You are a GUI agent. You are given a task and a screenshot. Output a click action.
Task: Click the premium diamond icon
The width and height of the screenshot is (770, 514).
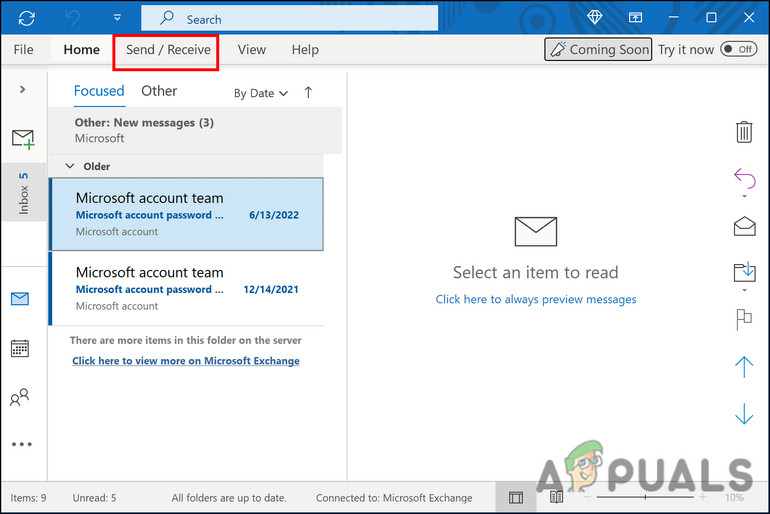(594, 18)
